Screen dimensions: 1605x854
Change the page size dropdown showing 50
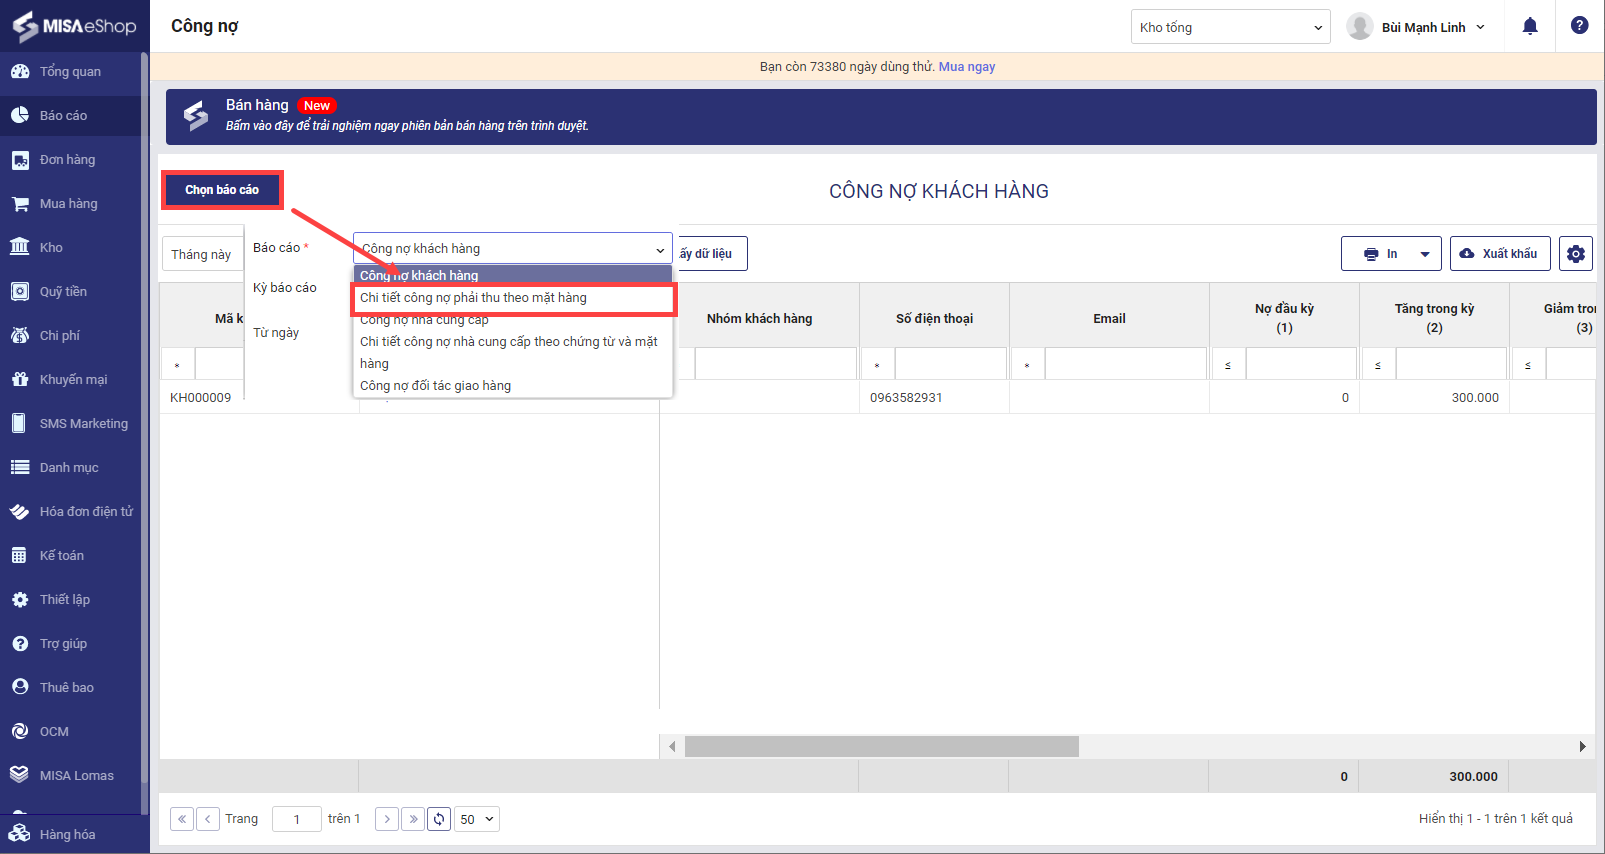coord(477,819)
